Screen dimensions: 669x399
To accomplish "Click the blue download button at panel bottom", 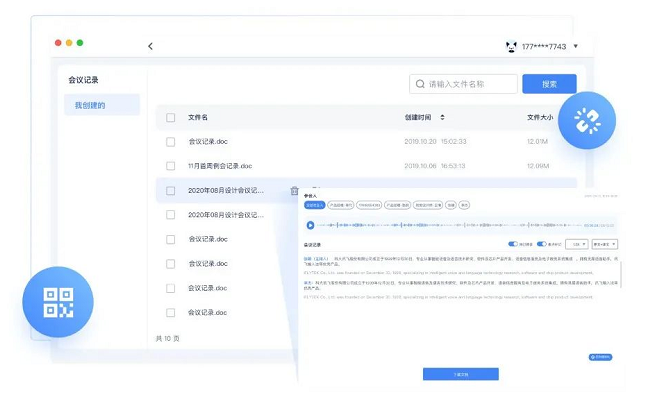I will pyautogui.click(x=461, y=374).
